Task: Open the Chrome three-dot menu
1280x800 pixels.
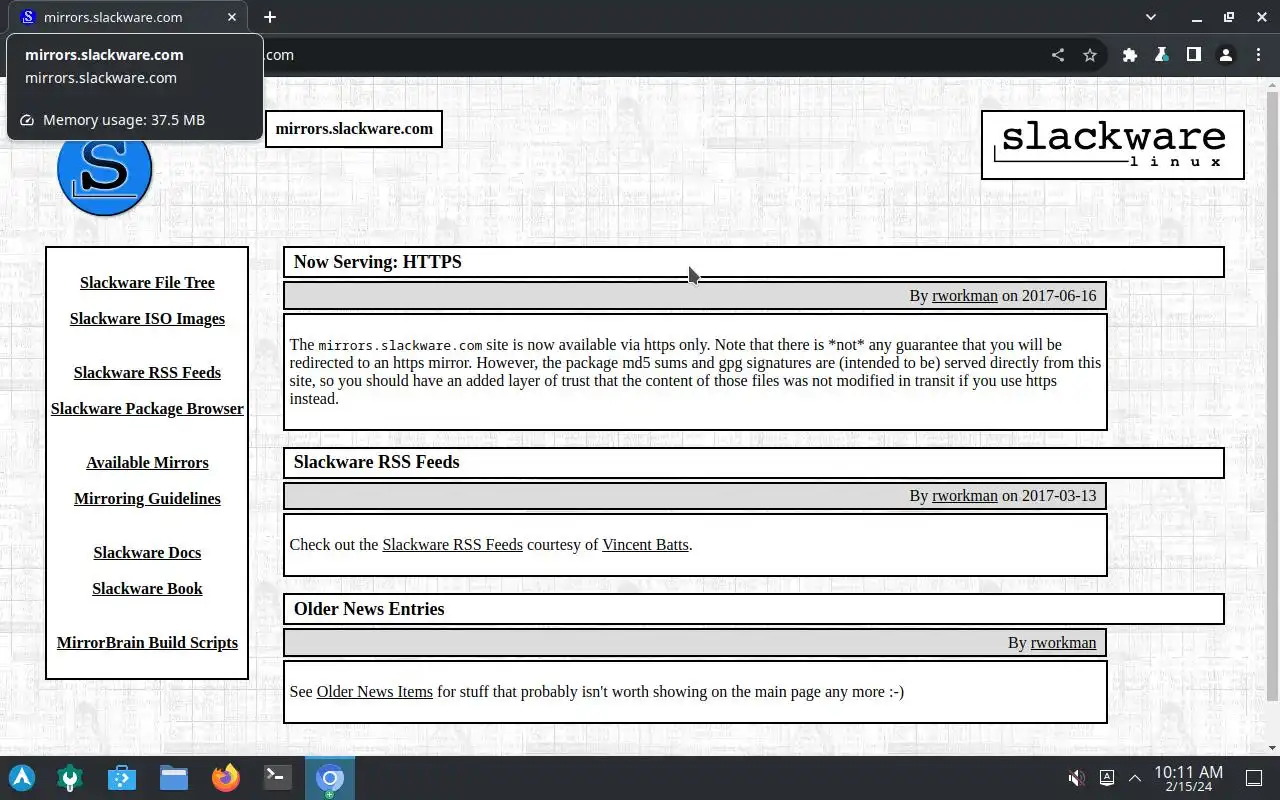Action: click(1257, 55)
